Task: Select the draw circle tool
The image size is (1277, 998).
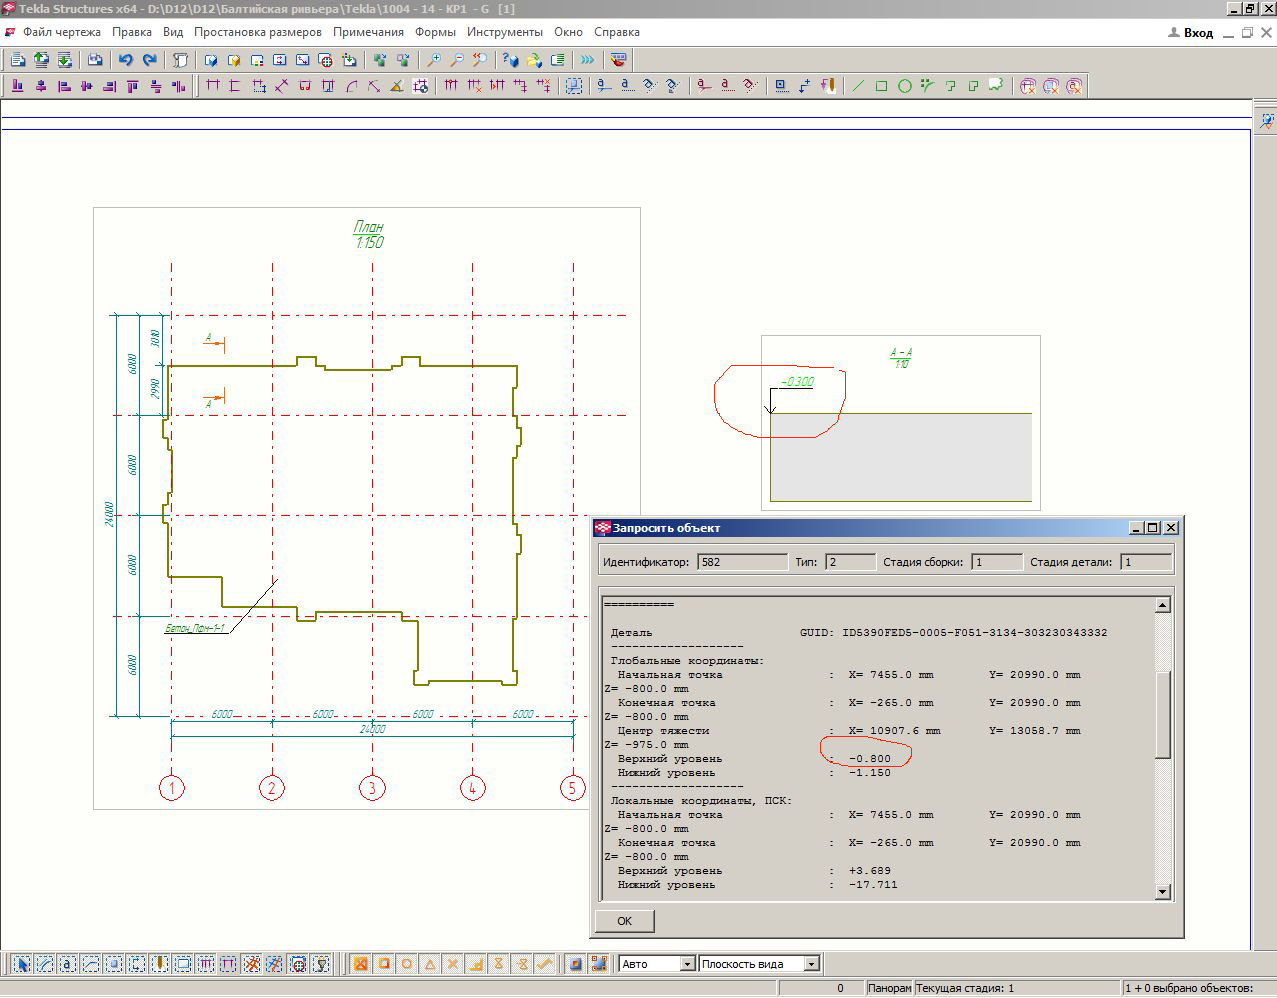Action: pos(904,86)
